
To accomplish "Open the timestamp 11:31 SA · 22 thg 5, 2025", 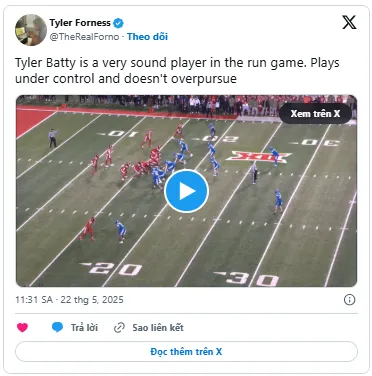I will pos(69,300).
